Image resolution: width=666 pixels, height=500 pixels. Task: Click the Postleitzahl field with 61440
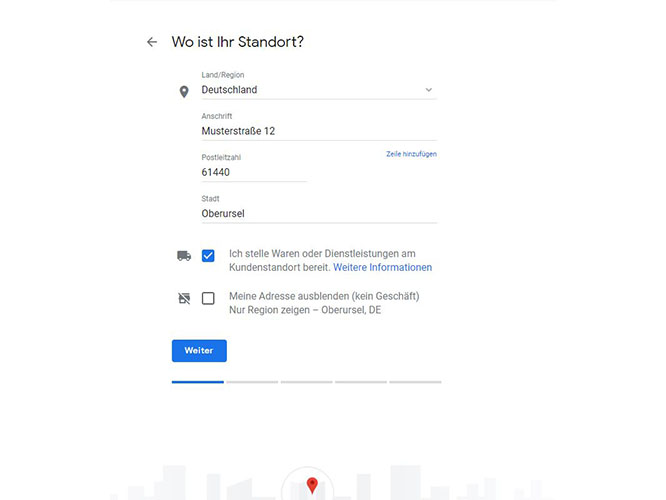pyautogui.click(x=254, y=172)
